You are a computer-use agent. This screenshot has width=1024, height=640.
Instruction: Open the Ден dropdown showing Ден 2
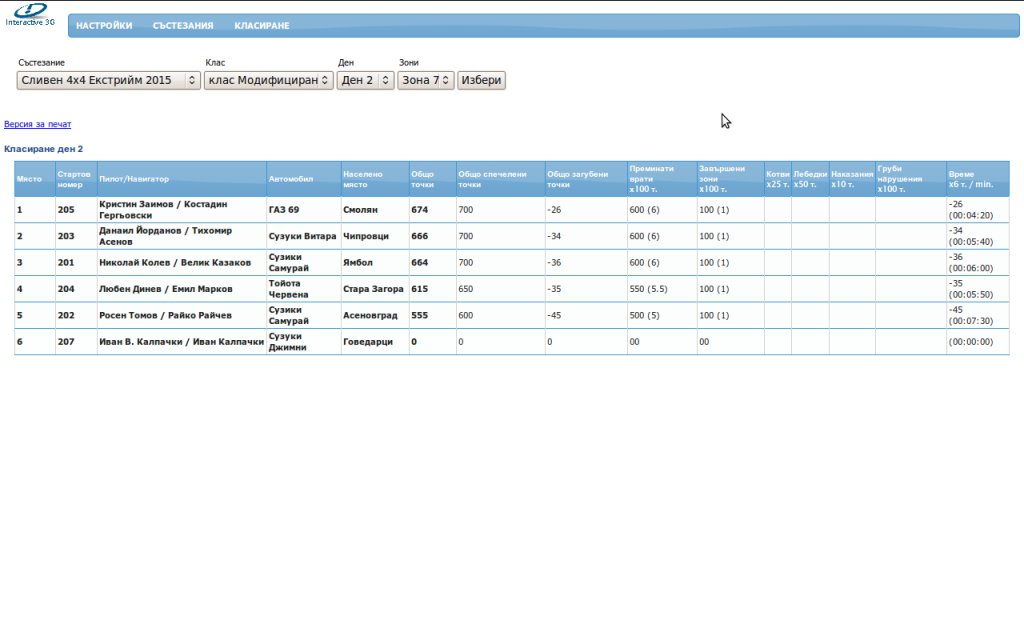tap(365, 80)
